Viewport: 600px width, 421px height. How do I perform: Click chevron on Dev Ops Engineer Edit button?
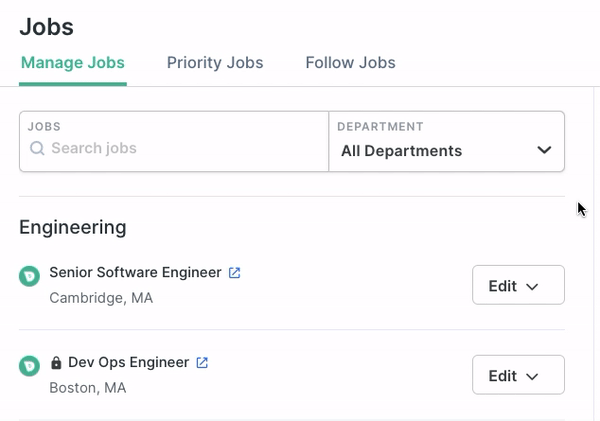532,377
